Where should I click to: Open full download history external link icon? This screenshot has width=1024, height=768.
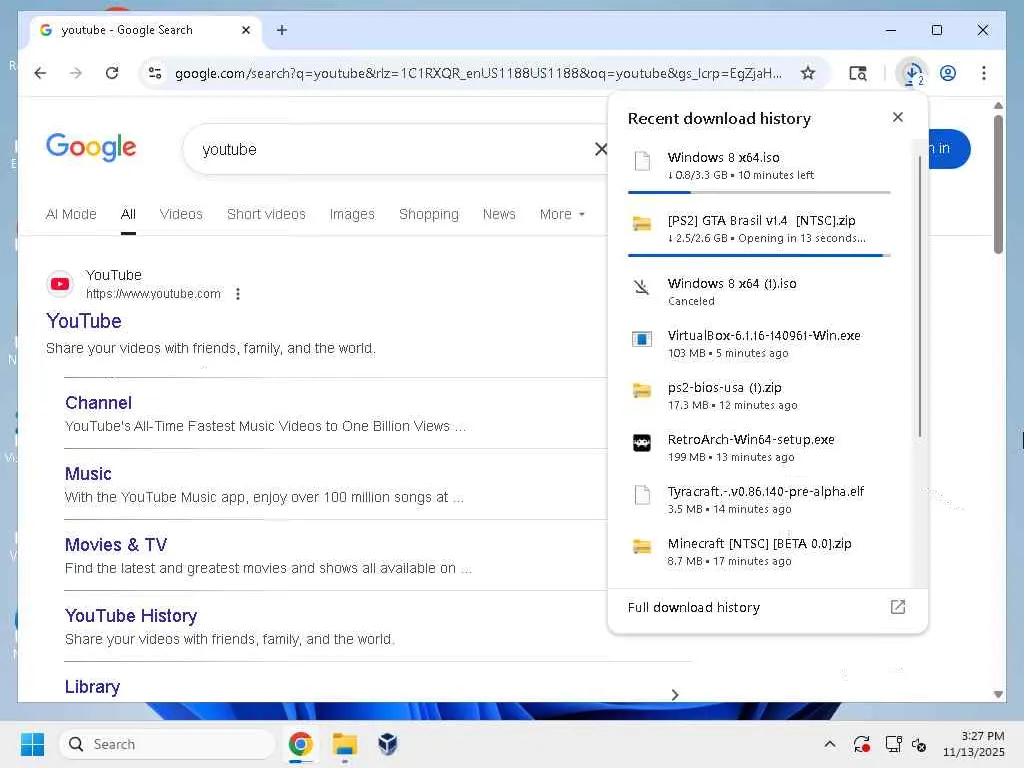click(898, 607)
